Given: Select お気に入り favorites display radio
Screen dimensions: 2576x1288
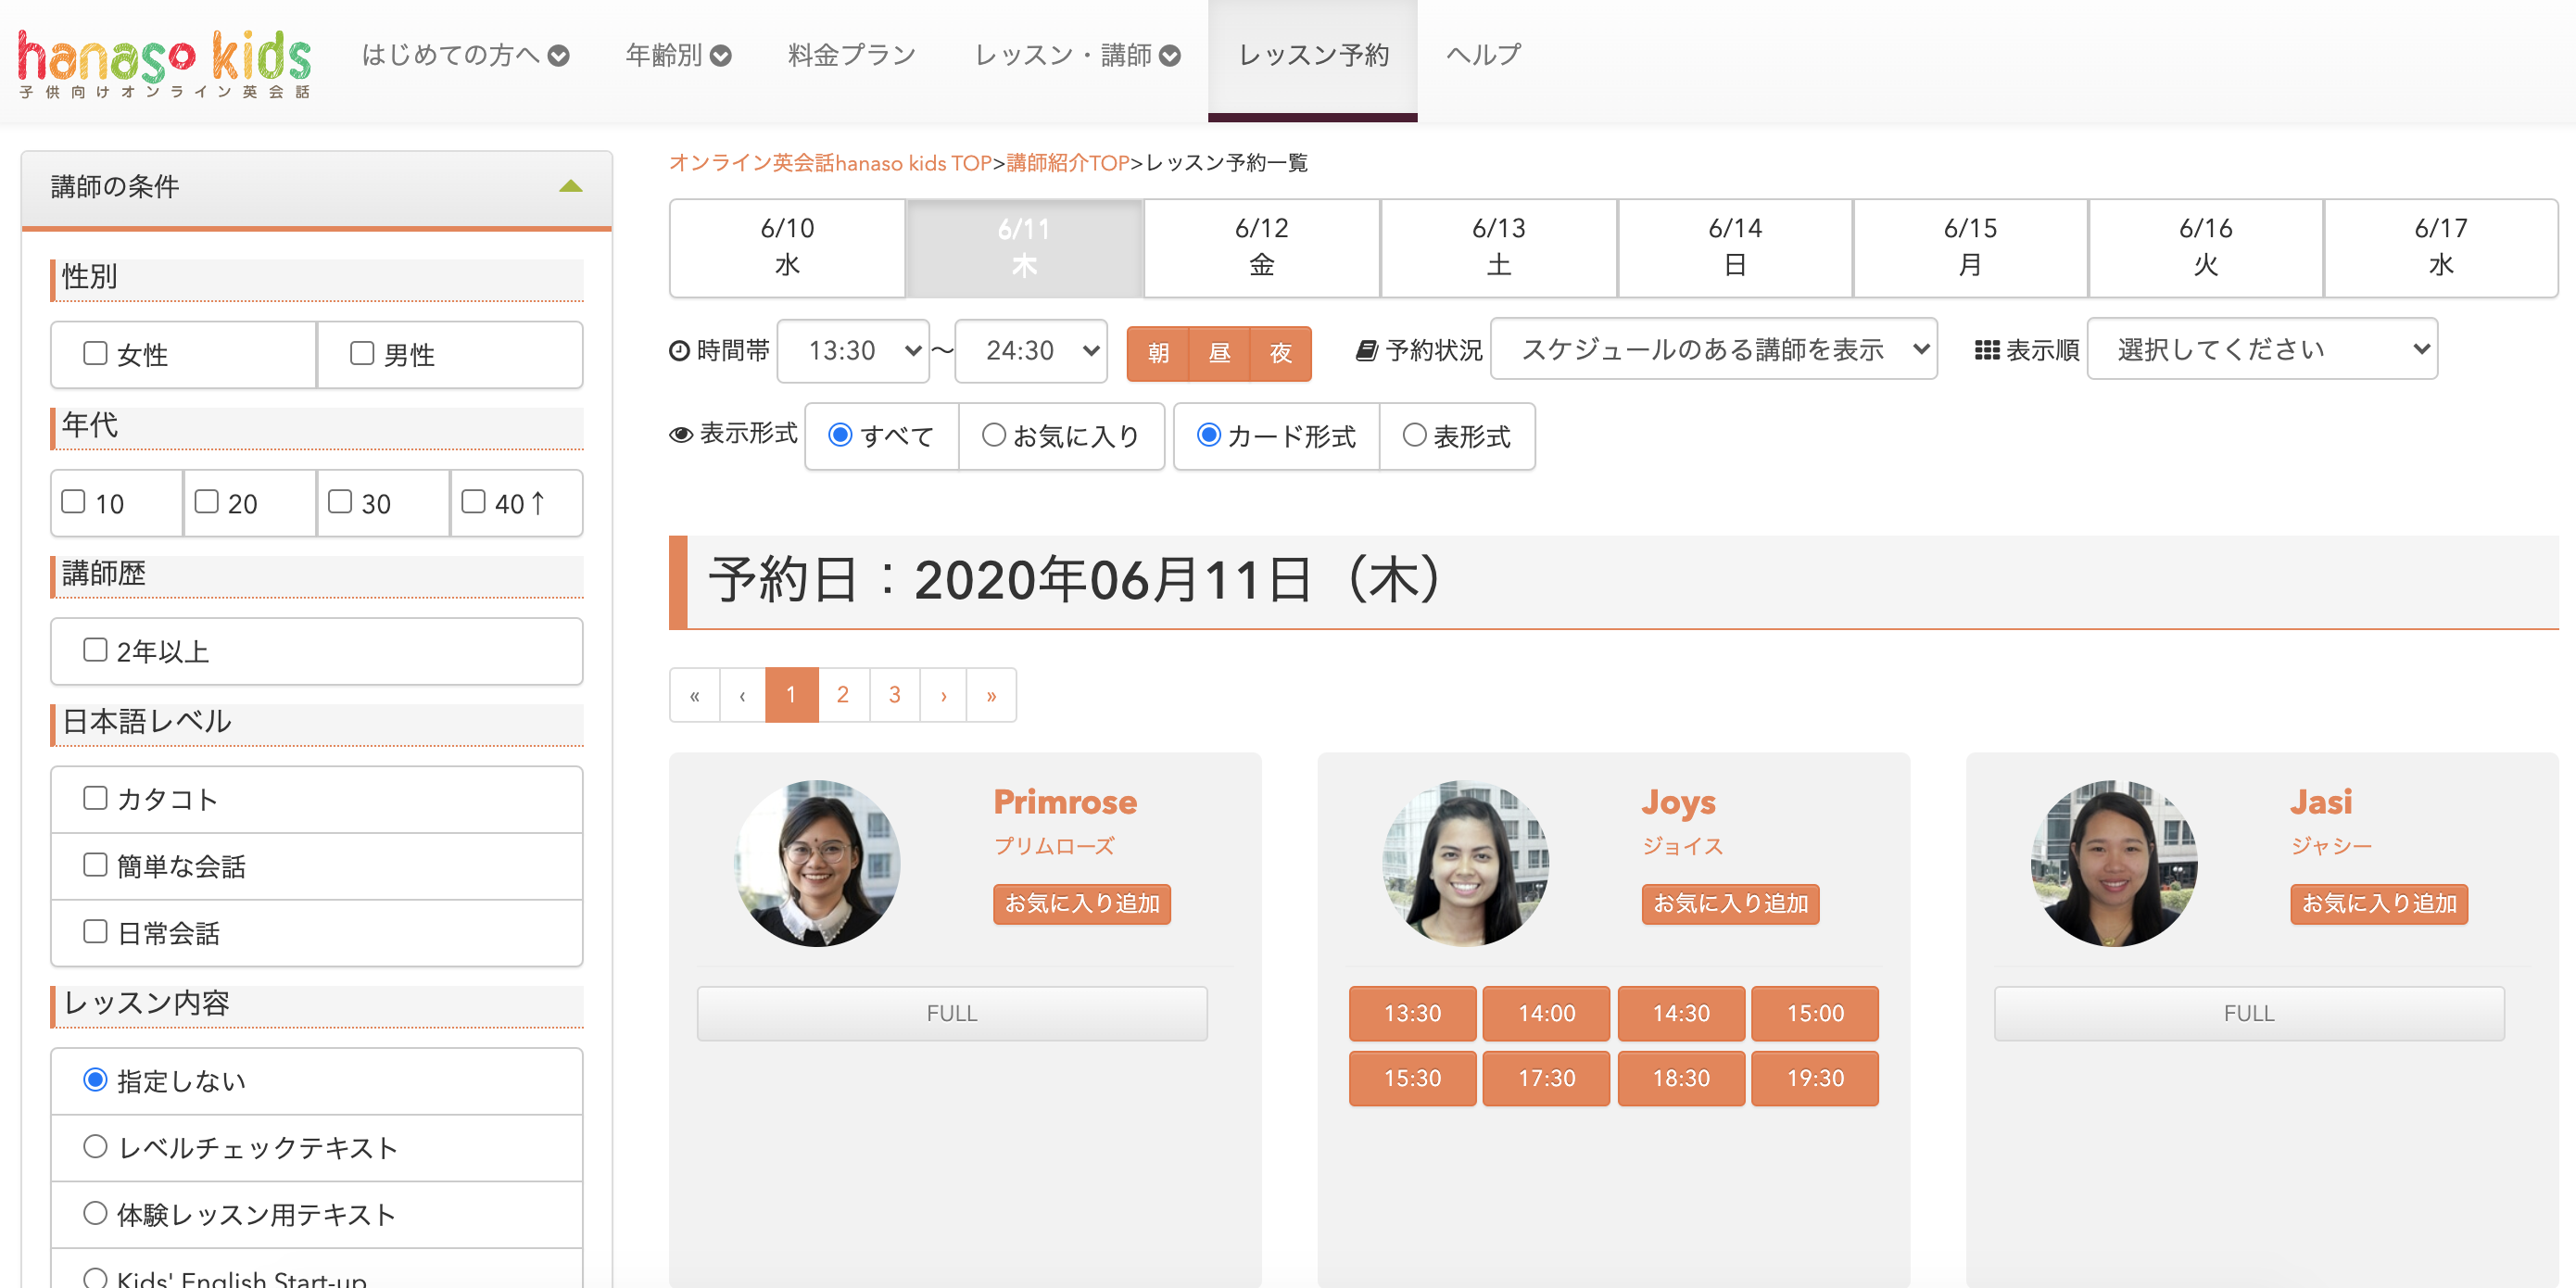Looking at the screenshot, I should (993, 435).
